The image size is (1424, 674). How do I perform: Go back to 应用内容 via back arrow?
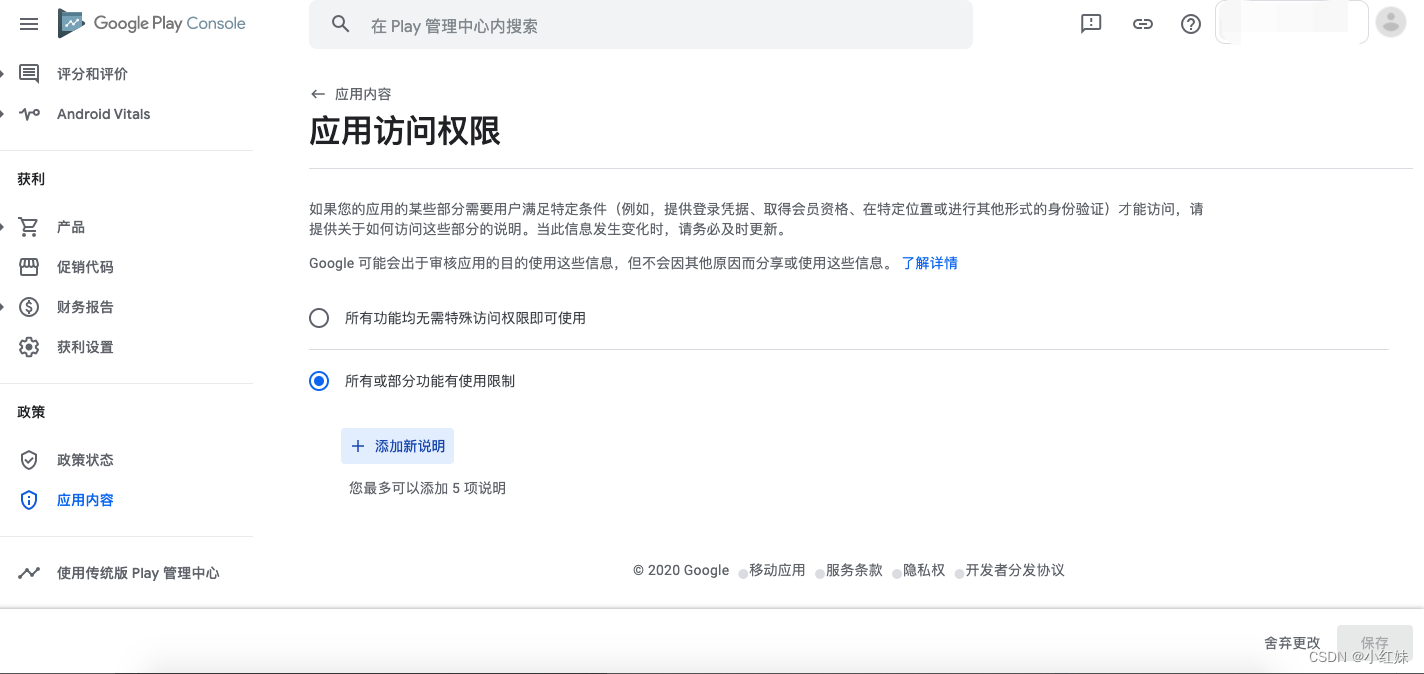click(317, 93)
